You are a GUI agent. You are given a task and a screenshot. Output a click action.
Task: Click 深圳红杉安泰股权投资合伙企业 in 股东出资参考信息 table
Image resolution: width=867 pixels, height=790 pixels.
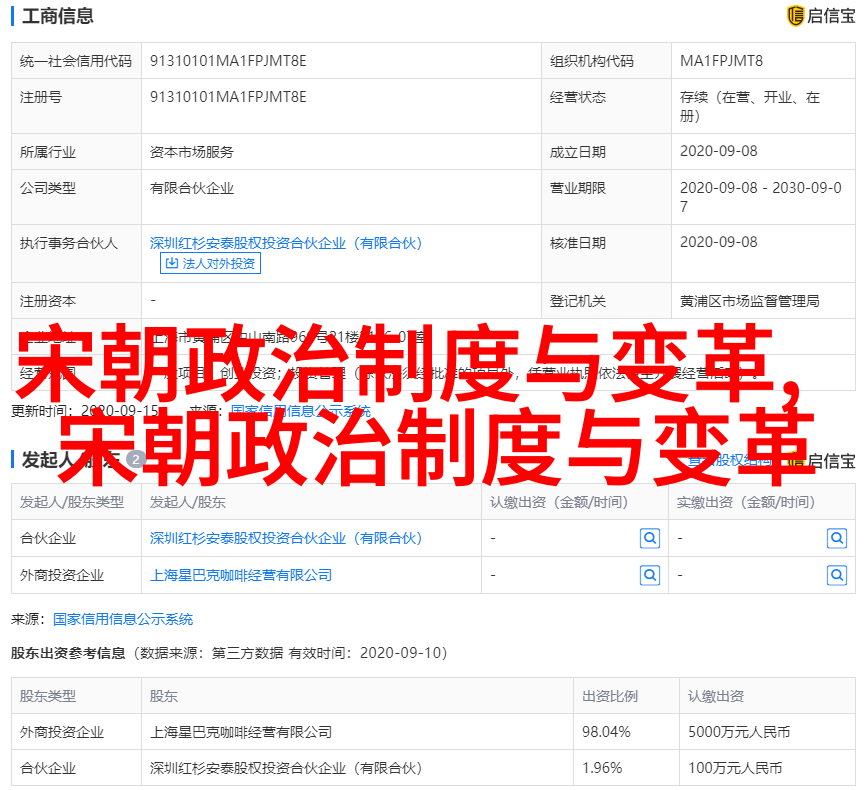[x=286, y=768]
